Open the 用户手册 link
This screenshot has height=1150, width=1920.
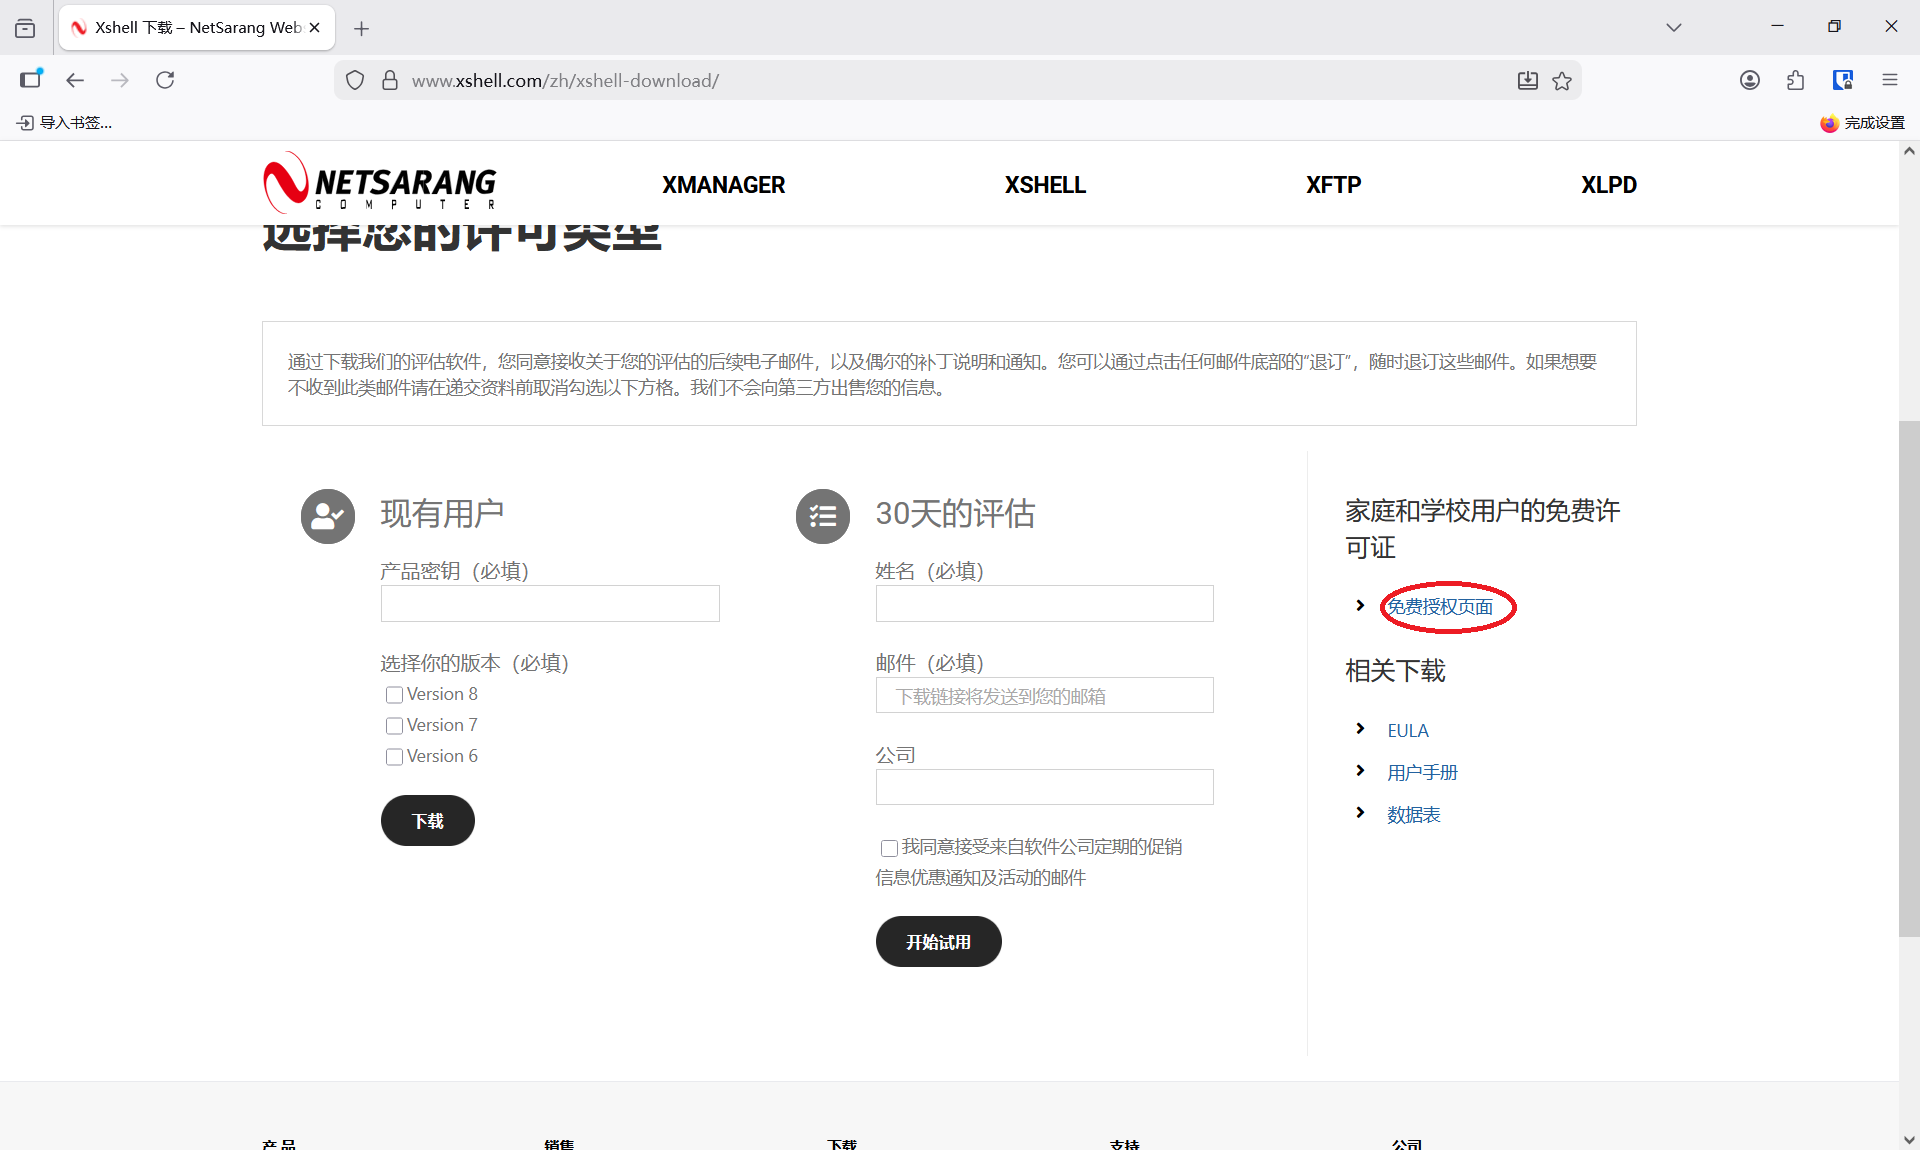pyautogui.click(x=1423, y=773)
